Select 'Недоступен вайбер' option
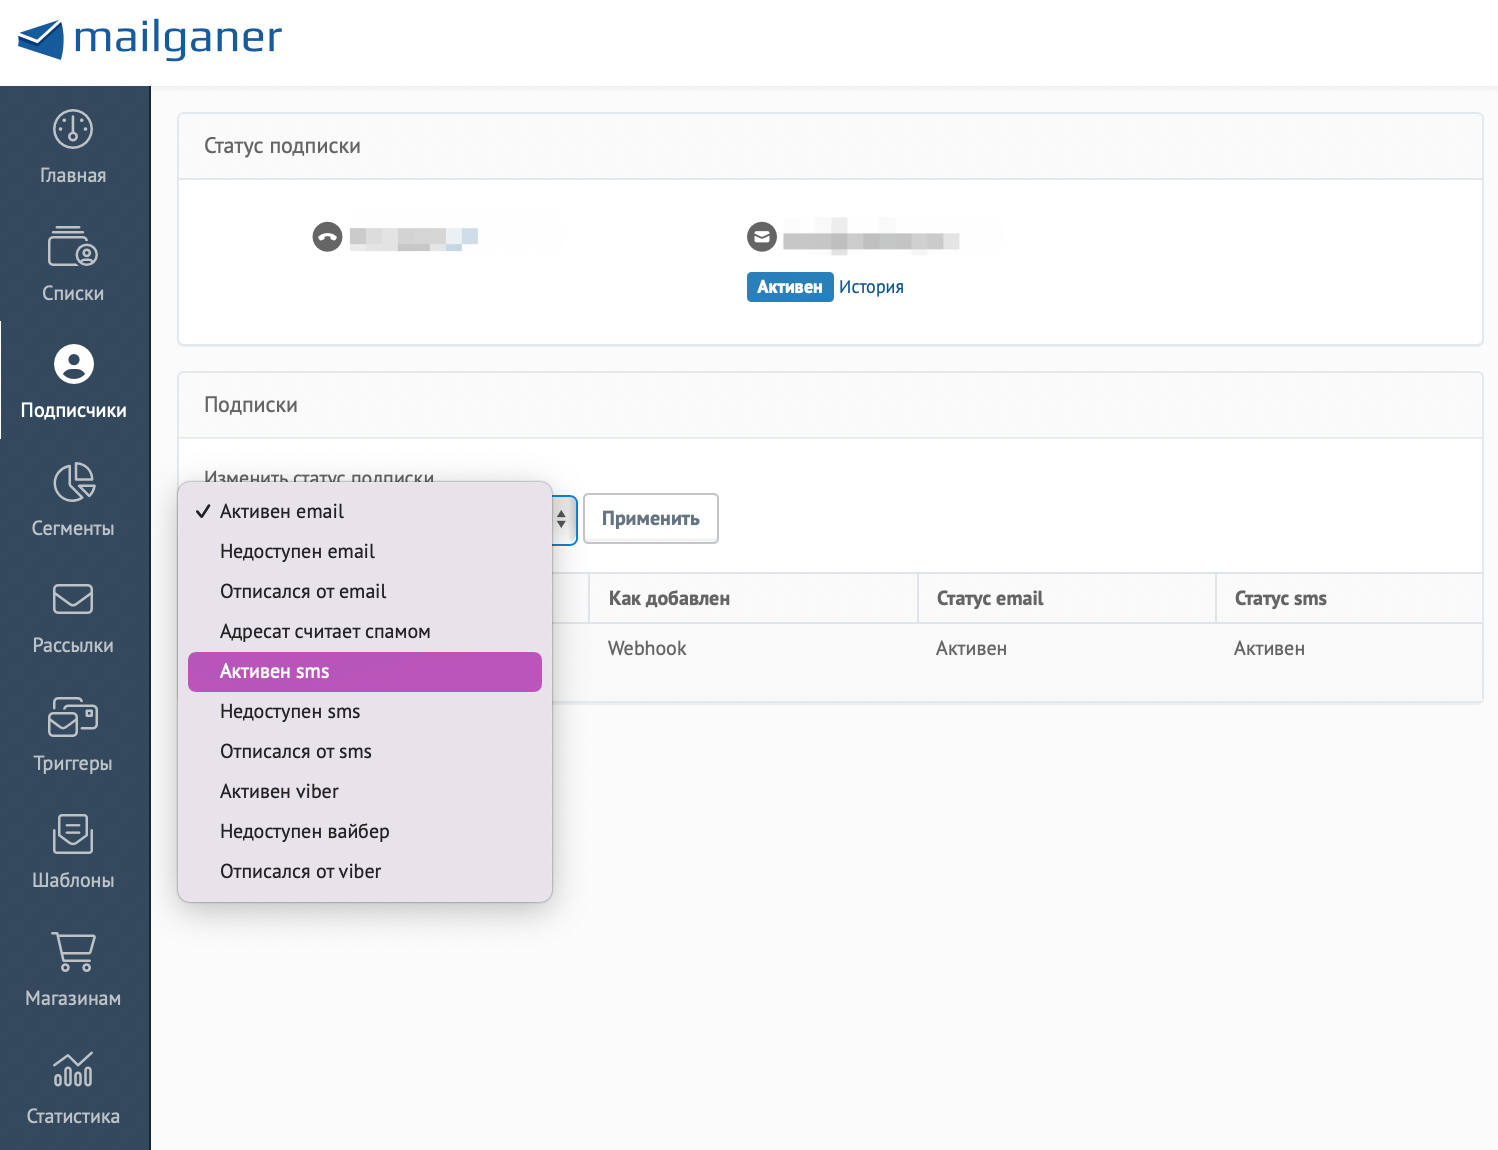 365,831
